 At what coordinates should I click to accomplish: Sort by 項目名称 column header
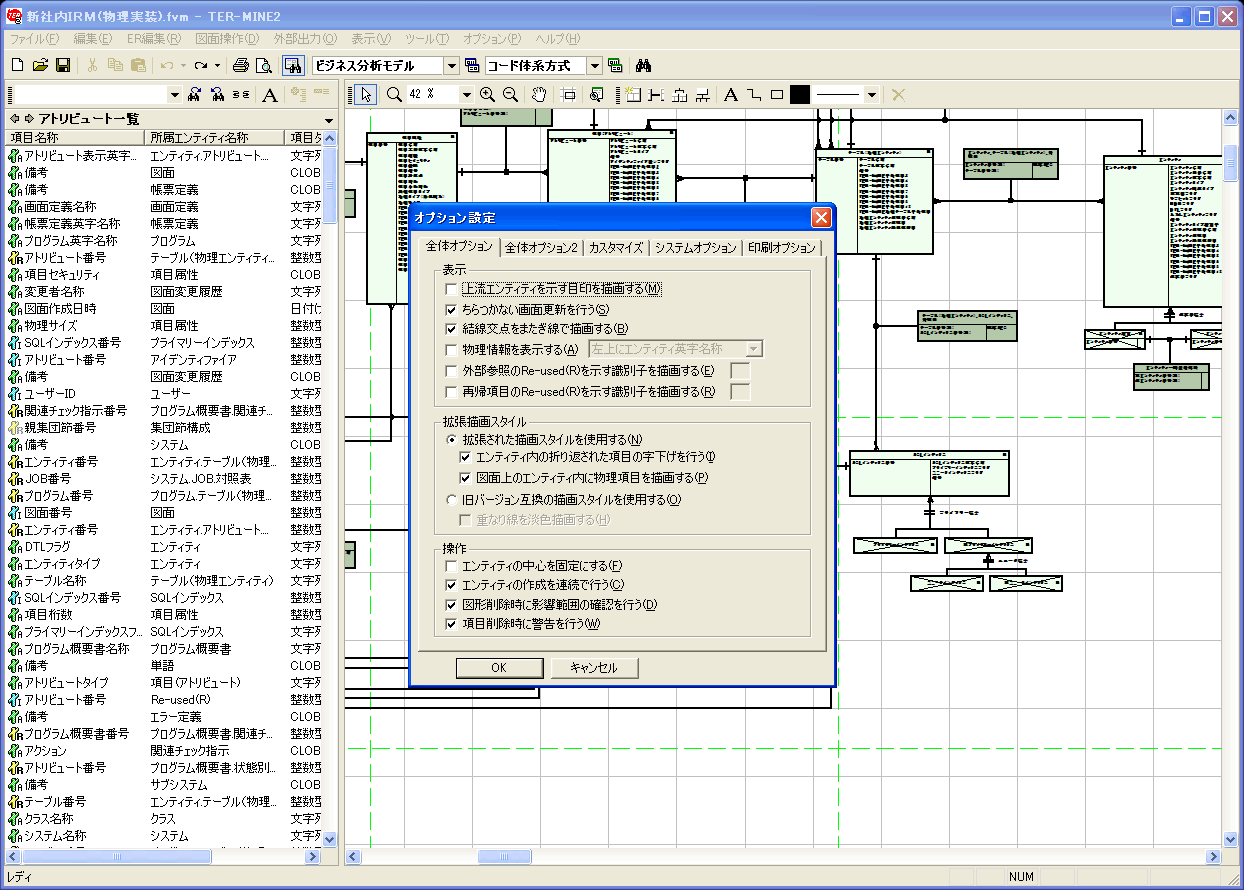(x=75, y=137)
